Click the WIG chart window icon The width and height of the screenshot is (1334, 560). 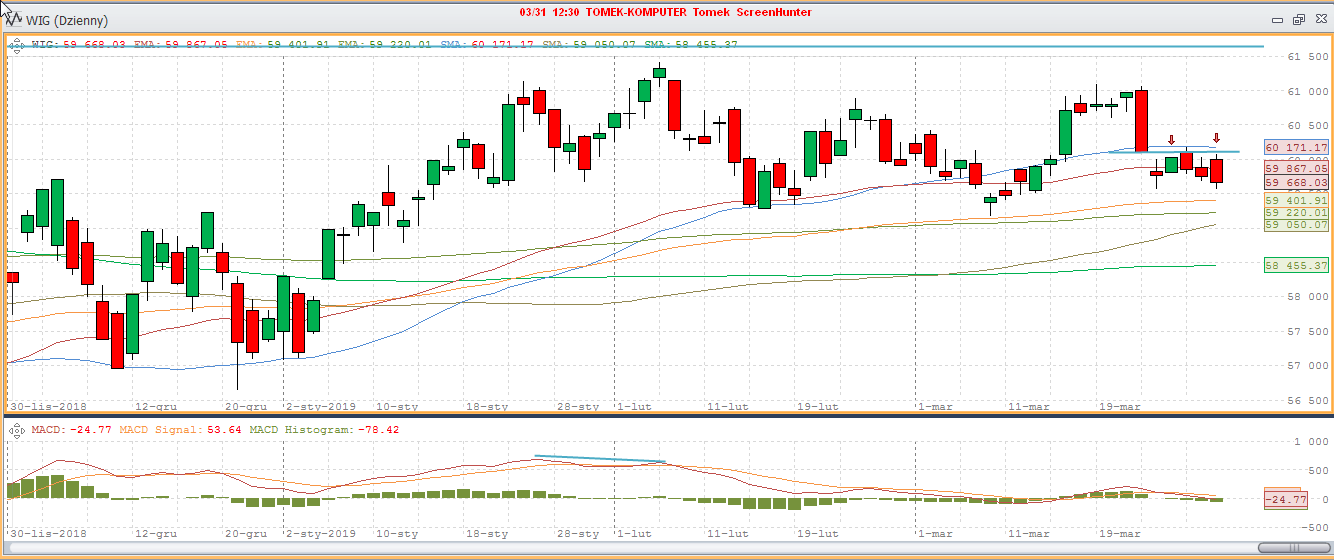coord(12,20)
